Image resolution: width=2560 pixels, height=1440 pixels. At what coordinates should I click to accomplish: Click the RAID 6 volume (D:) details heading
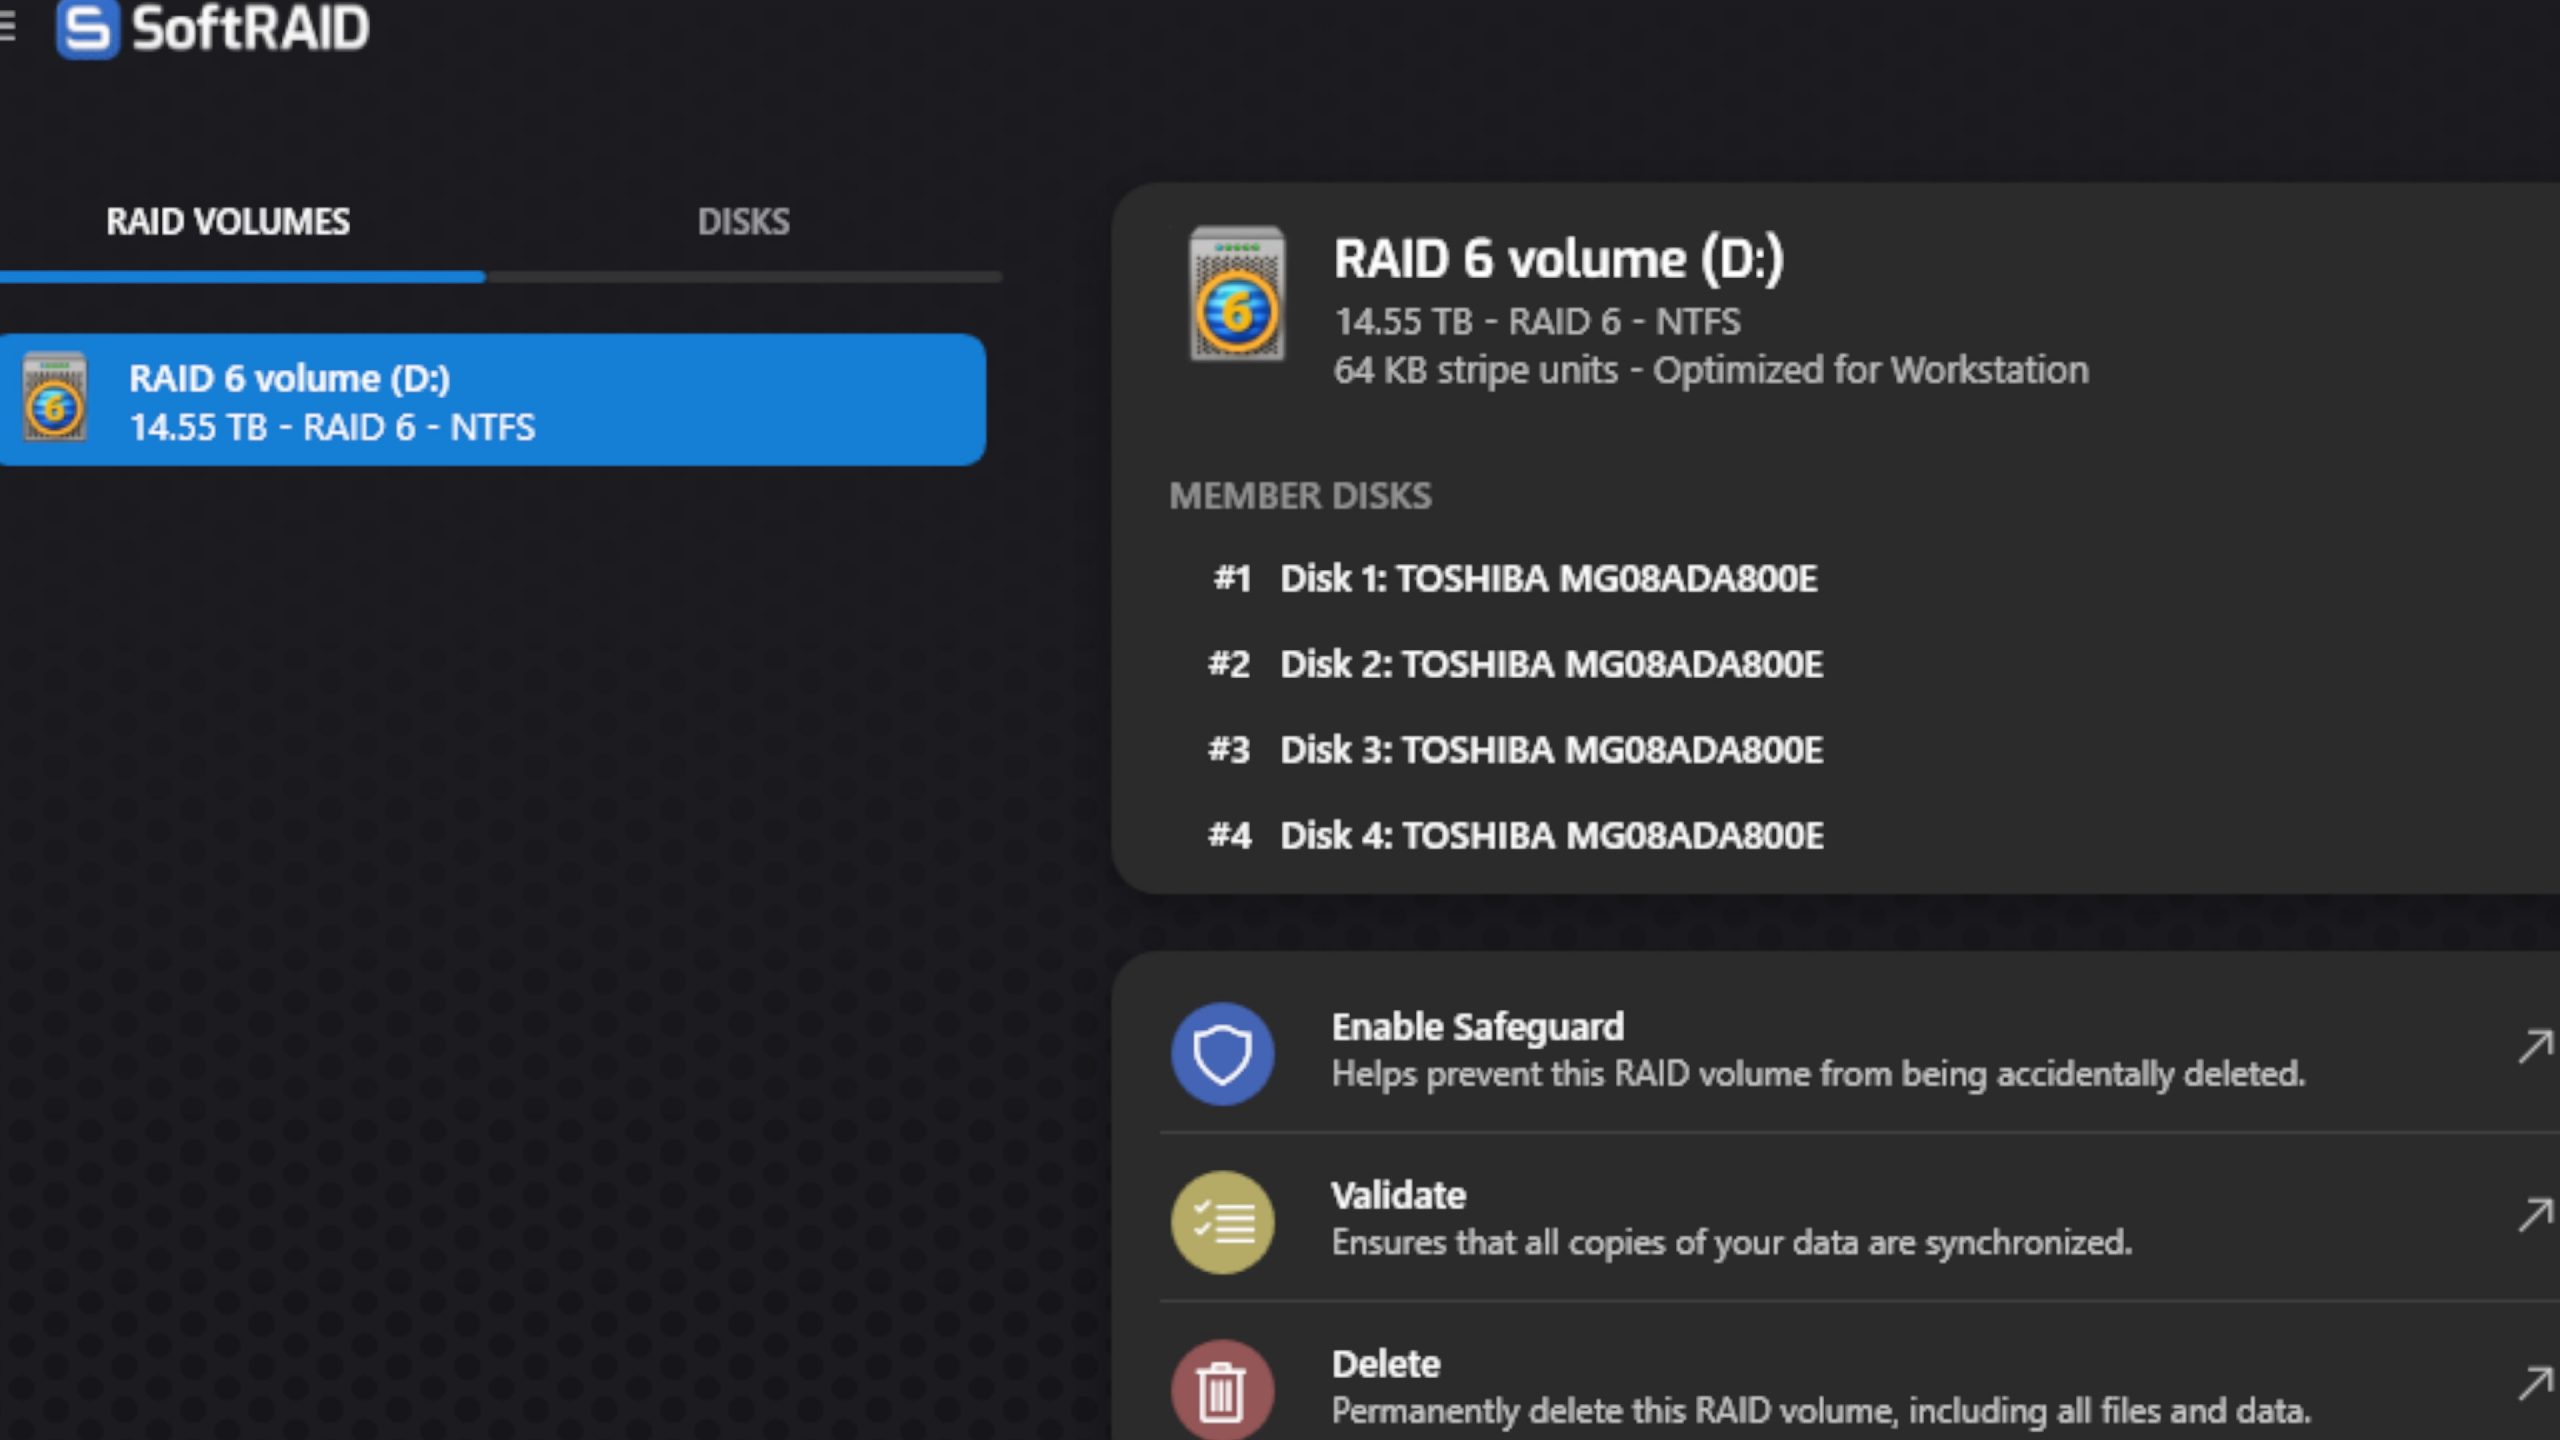(x=1559, y=260)
